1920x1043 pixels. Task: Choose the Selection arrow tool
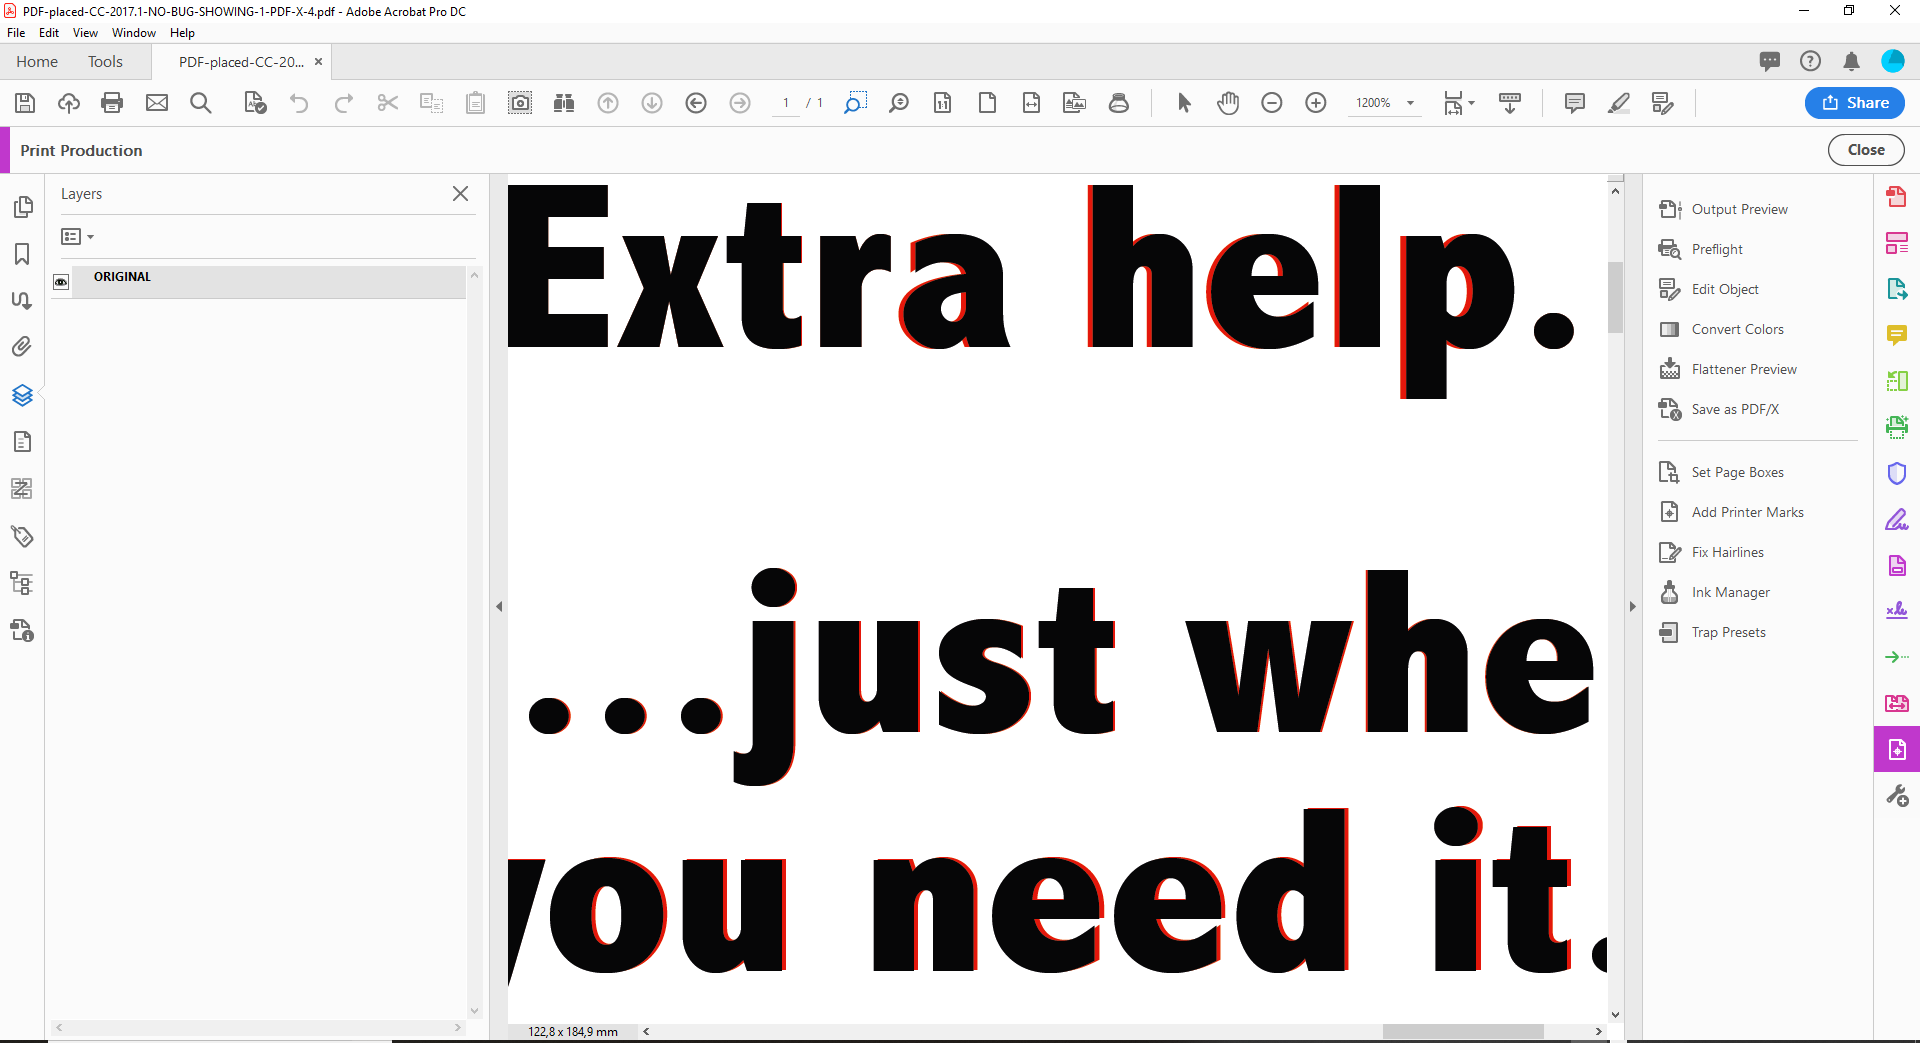[1184, 103]
